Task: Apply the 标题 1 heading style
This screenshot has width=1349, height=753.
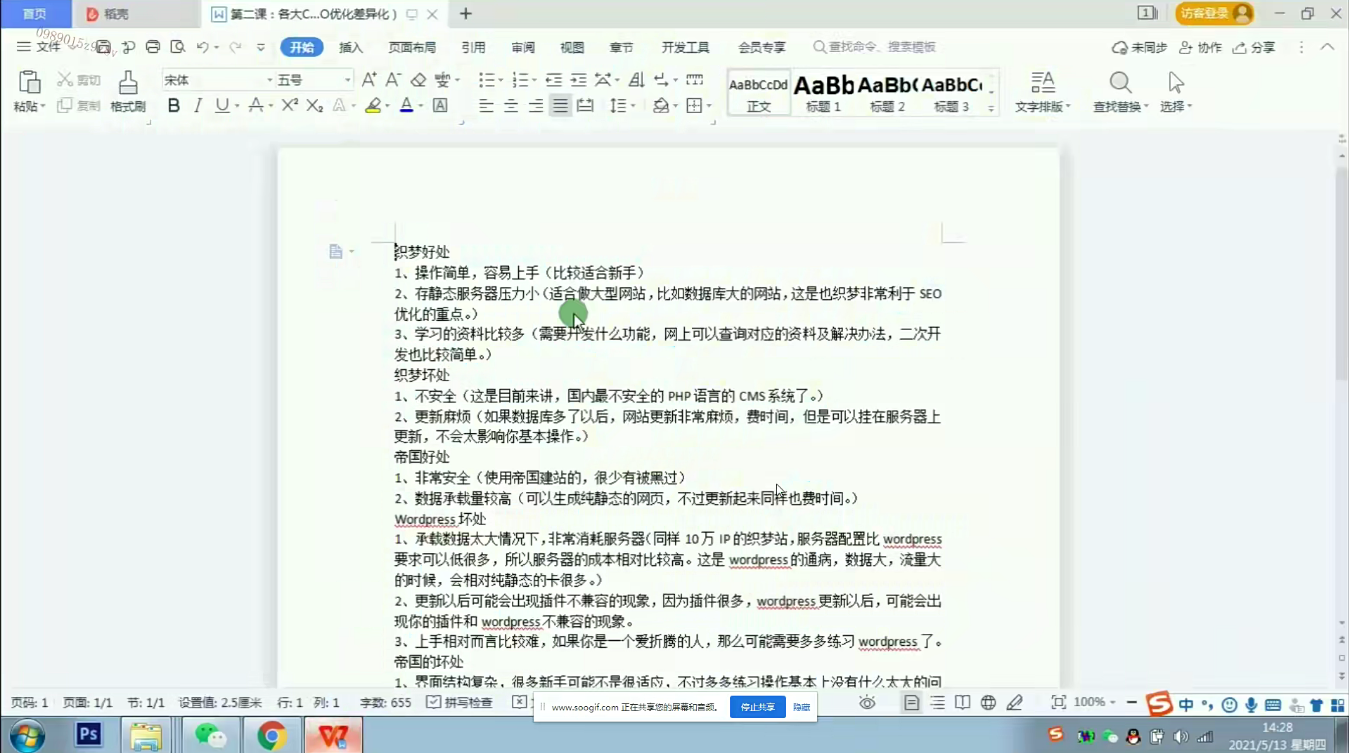Action: tap(824, 92)
